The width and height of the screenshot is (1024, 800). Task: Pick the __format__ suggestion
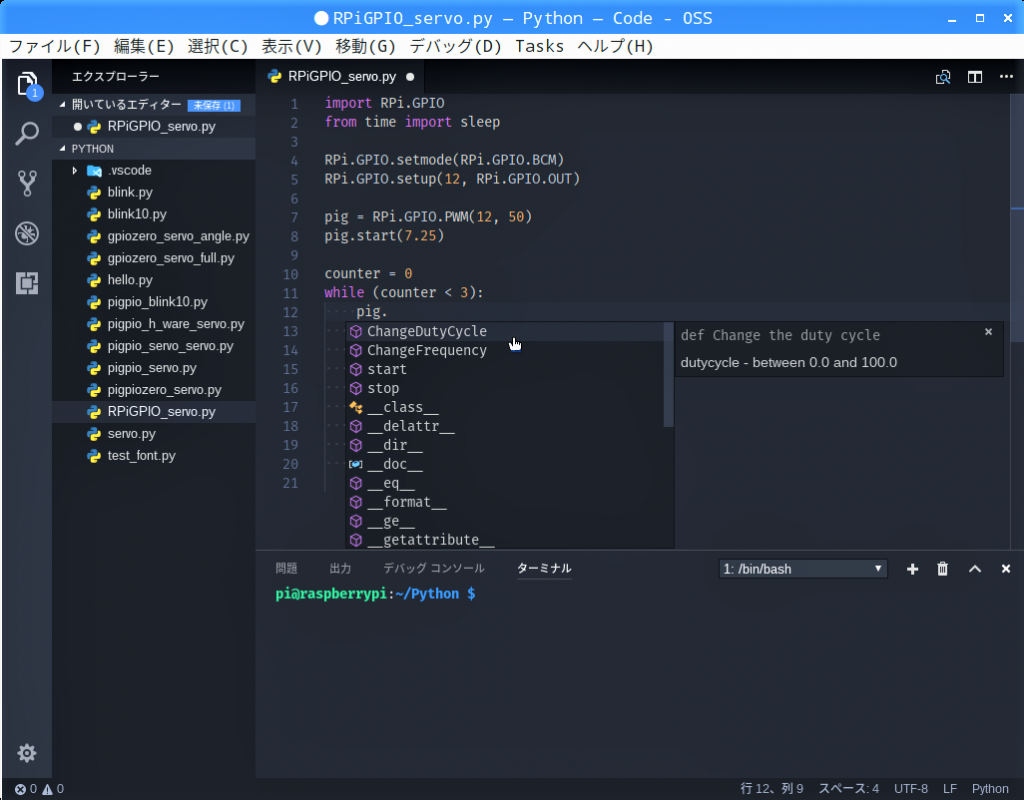coord(504,502)
